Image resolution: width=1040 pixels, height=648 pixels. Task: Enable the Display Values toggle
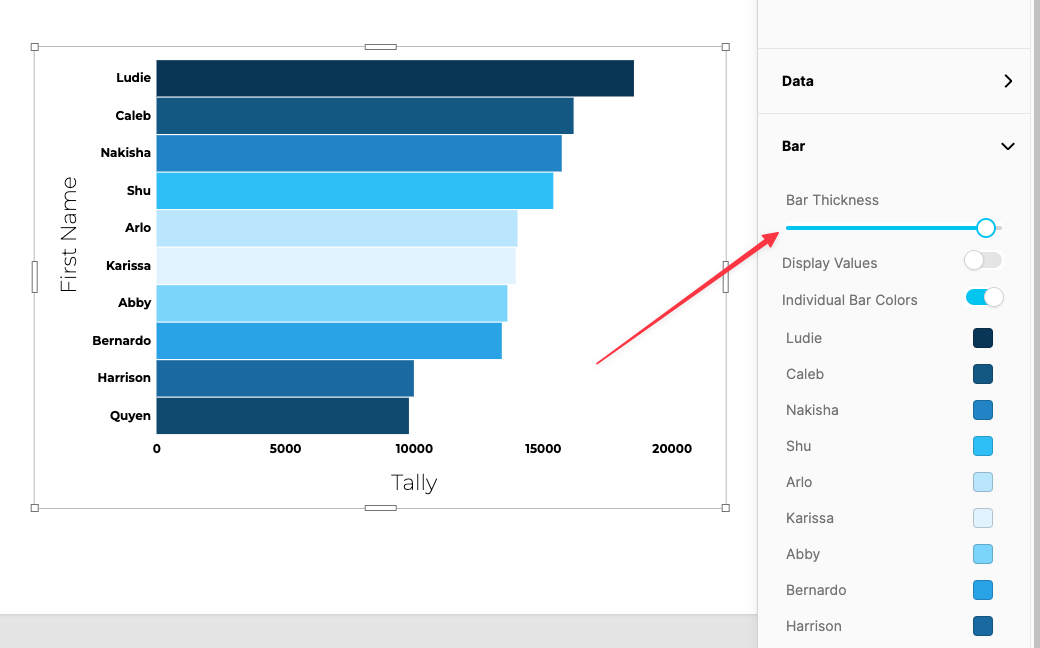coord(982,260)
